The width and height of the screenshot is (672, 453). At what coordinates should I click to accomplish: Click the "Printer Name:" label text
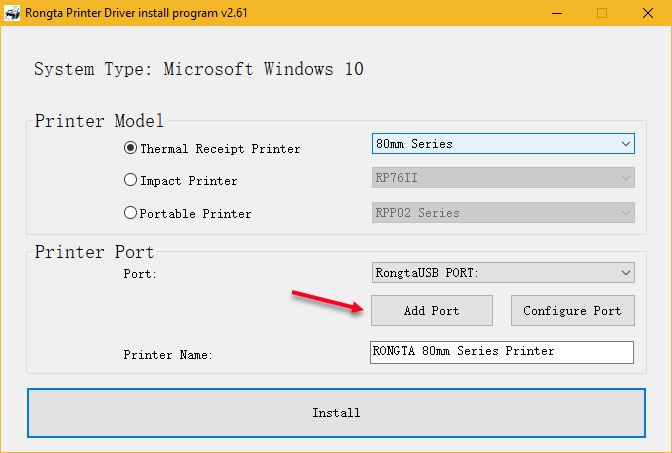pos(168,355)
